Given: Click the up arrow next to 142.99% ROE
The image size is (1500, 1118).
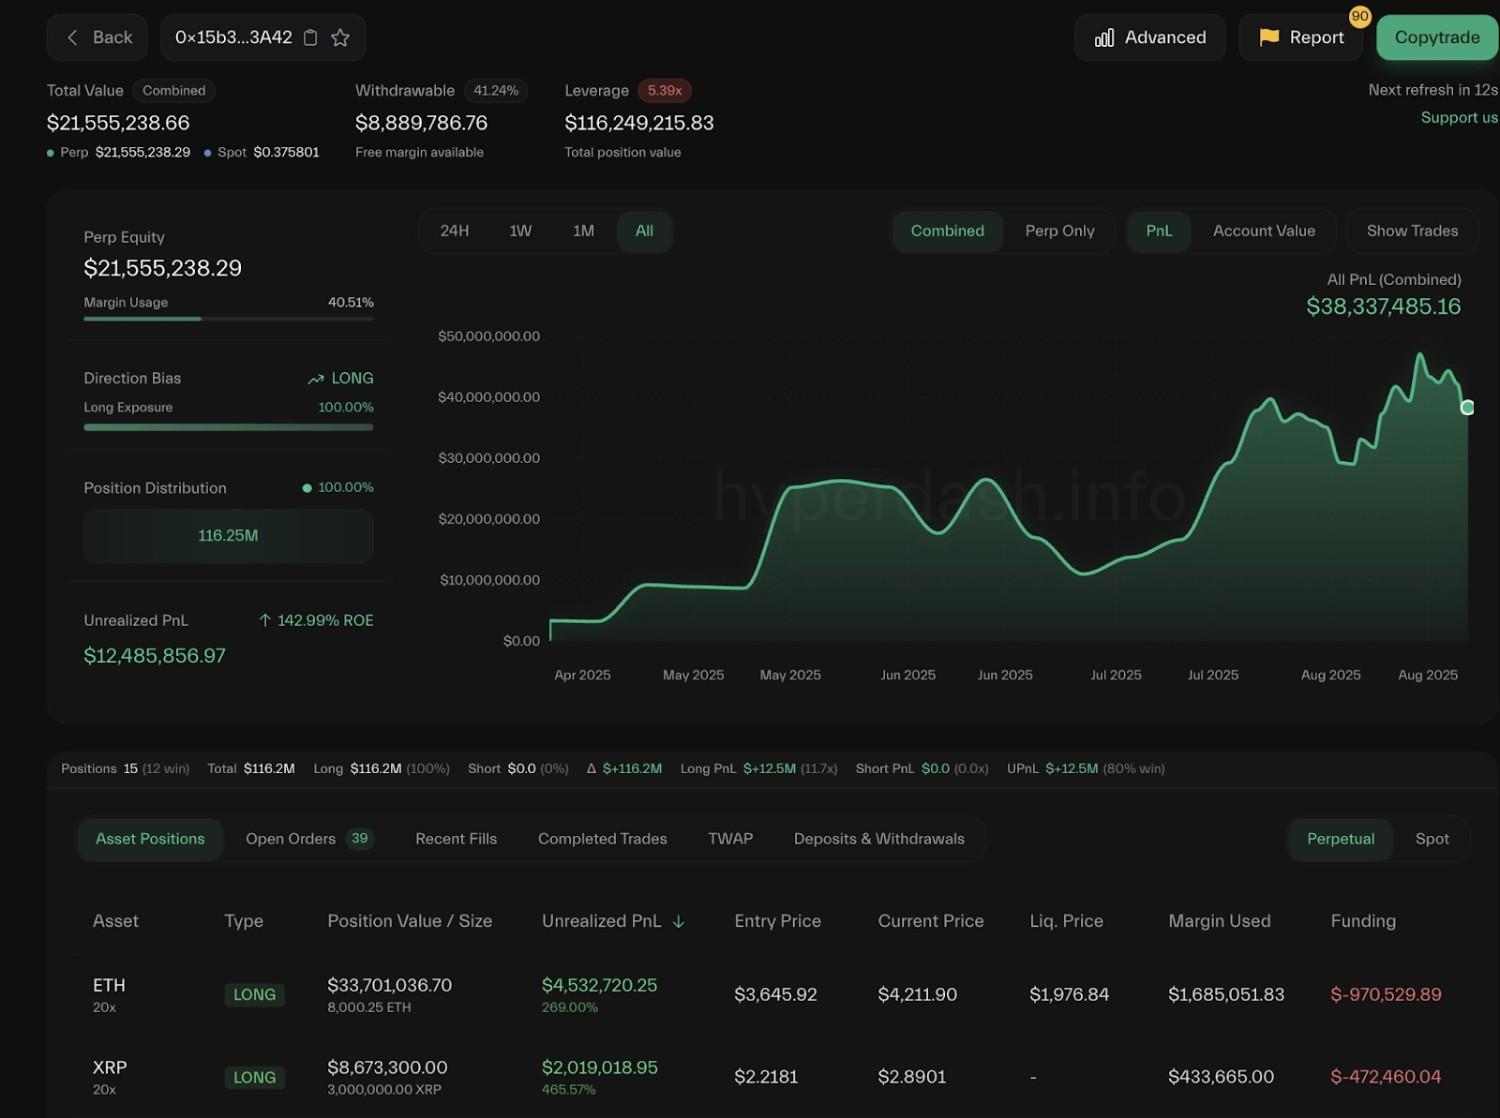Looking at the screenshot, I should click(x=264, y=620).
